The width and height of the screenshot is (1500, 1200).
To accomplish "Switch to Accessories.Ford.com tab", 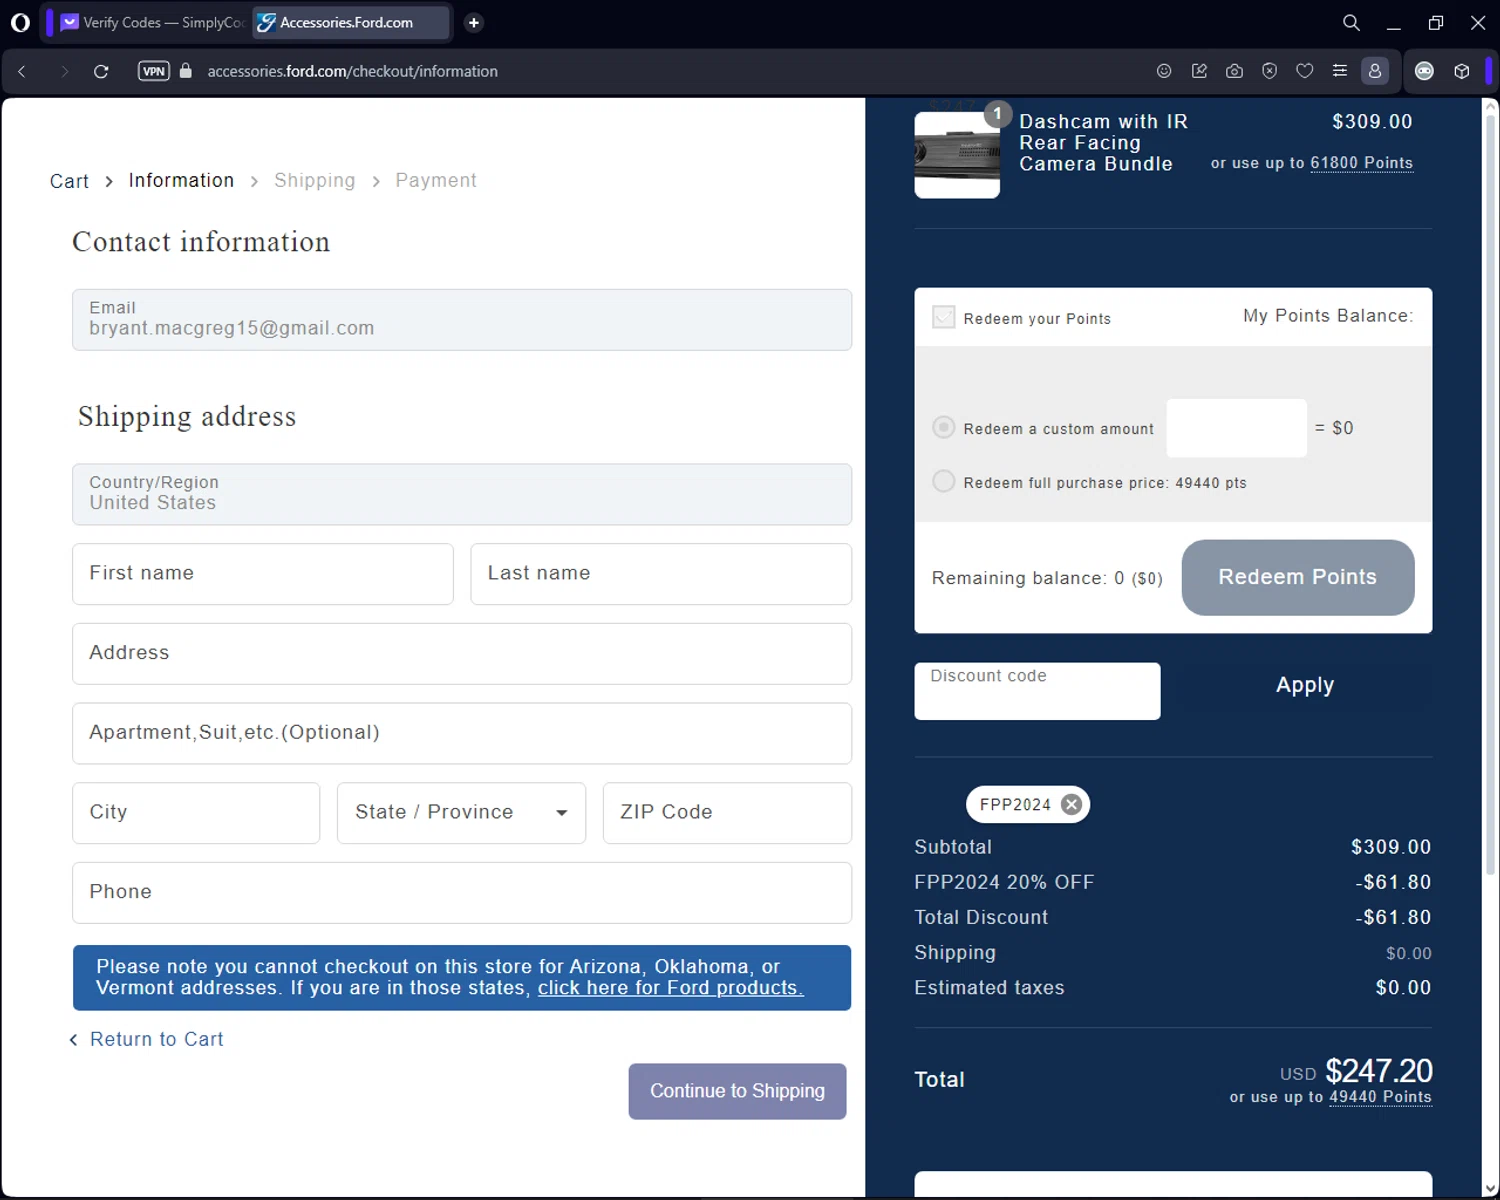I will [350, 22].
